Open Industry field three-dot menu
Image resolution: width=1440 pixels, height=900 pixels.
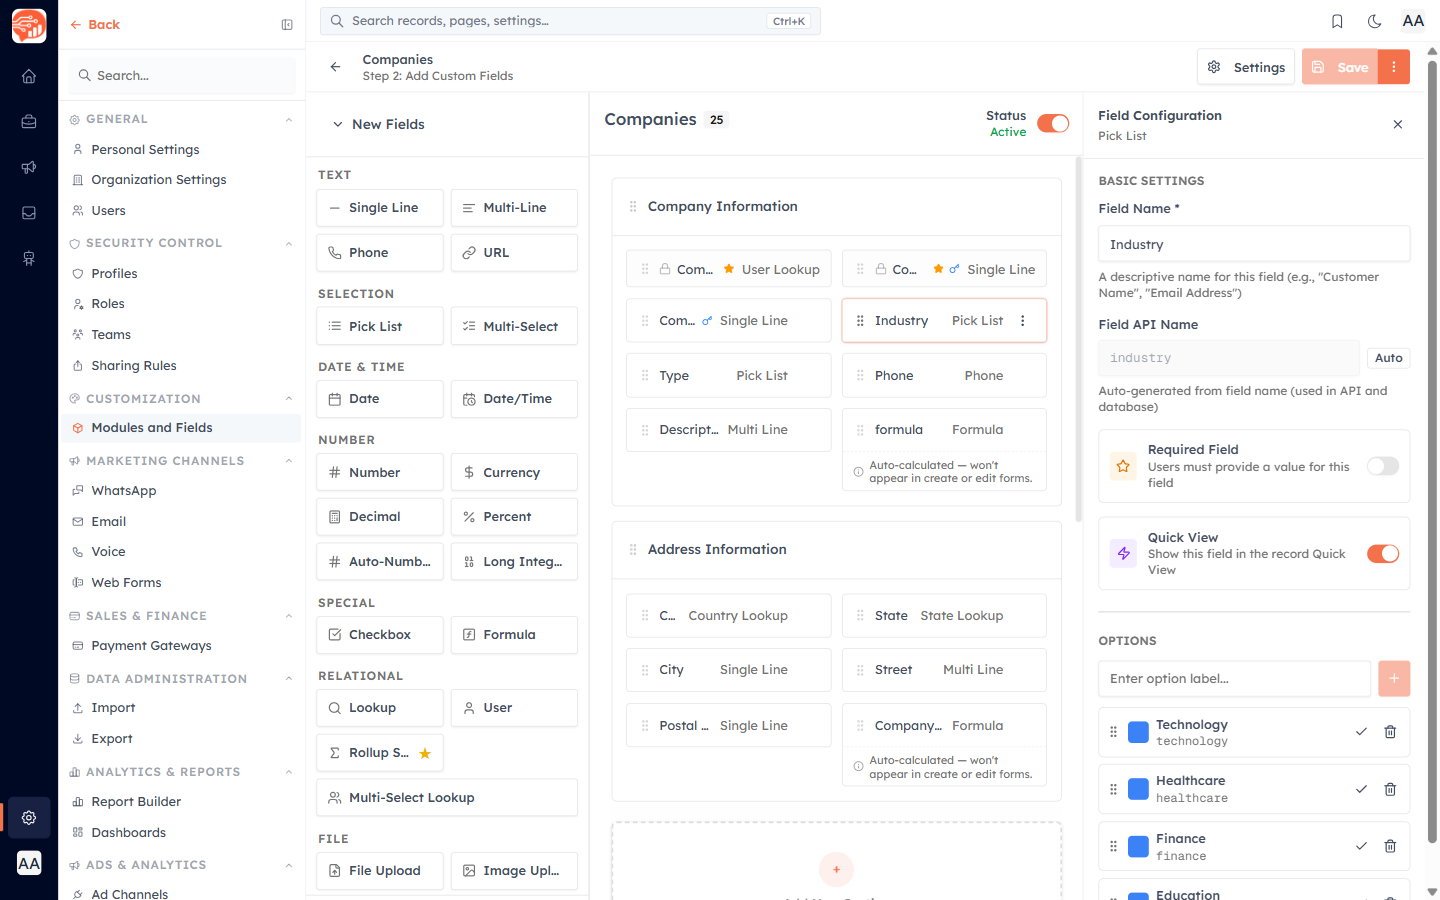[1022, 321]
